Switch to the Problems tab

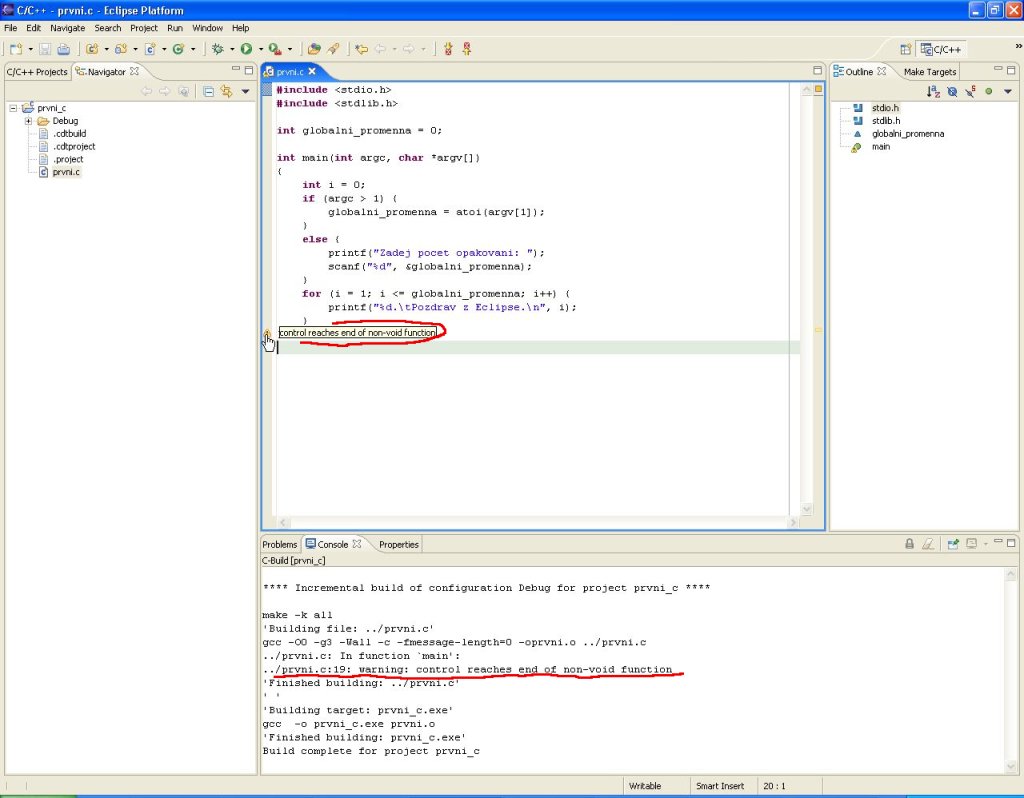tap(280, 544)
